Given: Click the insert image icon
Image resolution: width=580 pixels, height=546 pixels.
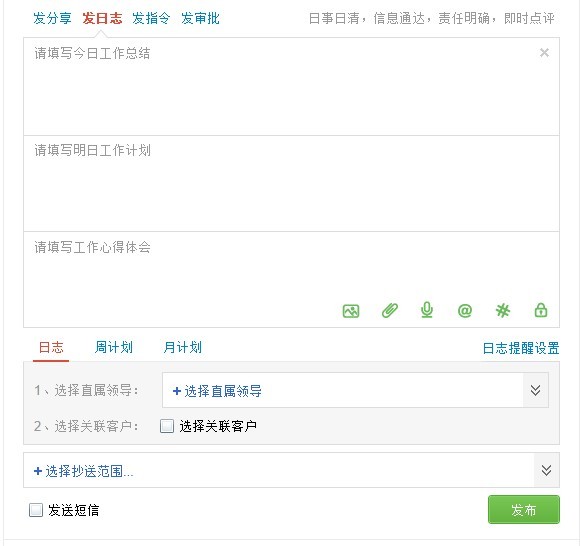Looking at the screenshot, I should 351,311.
